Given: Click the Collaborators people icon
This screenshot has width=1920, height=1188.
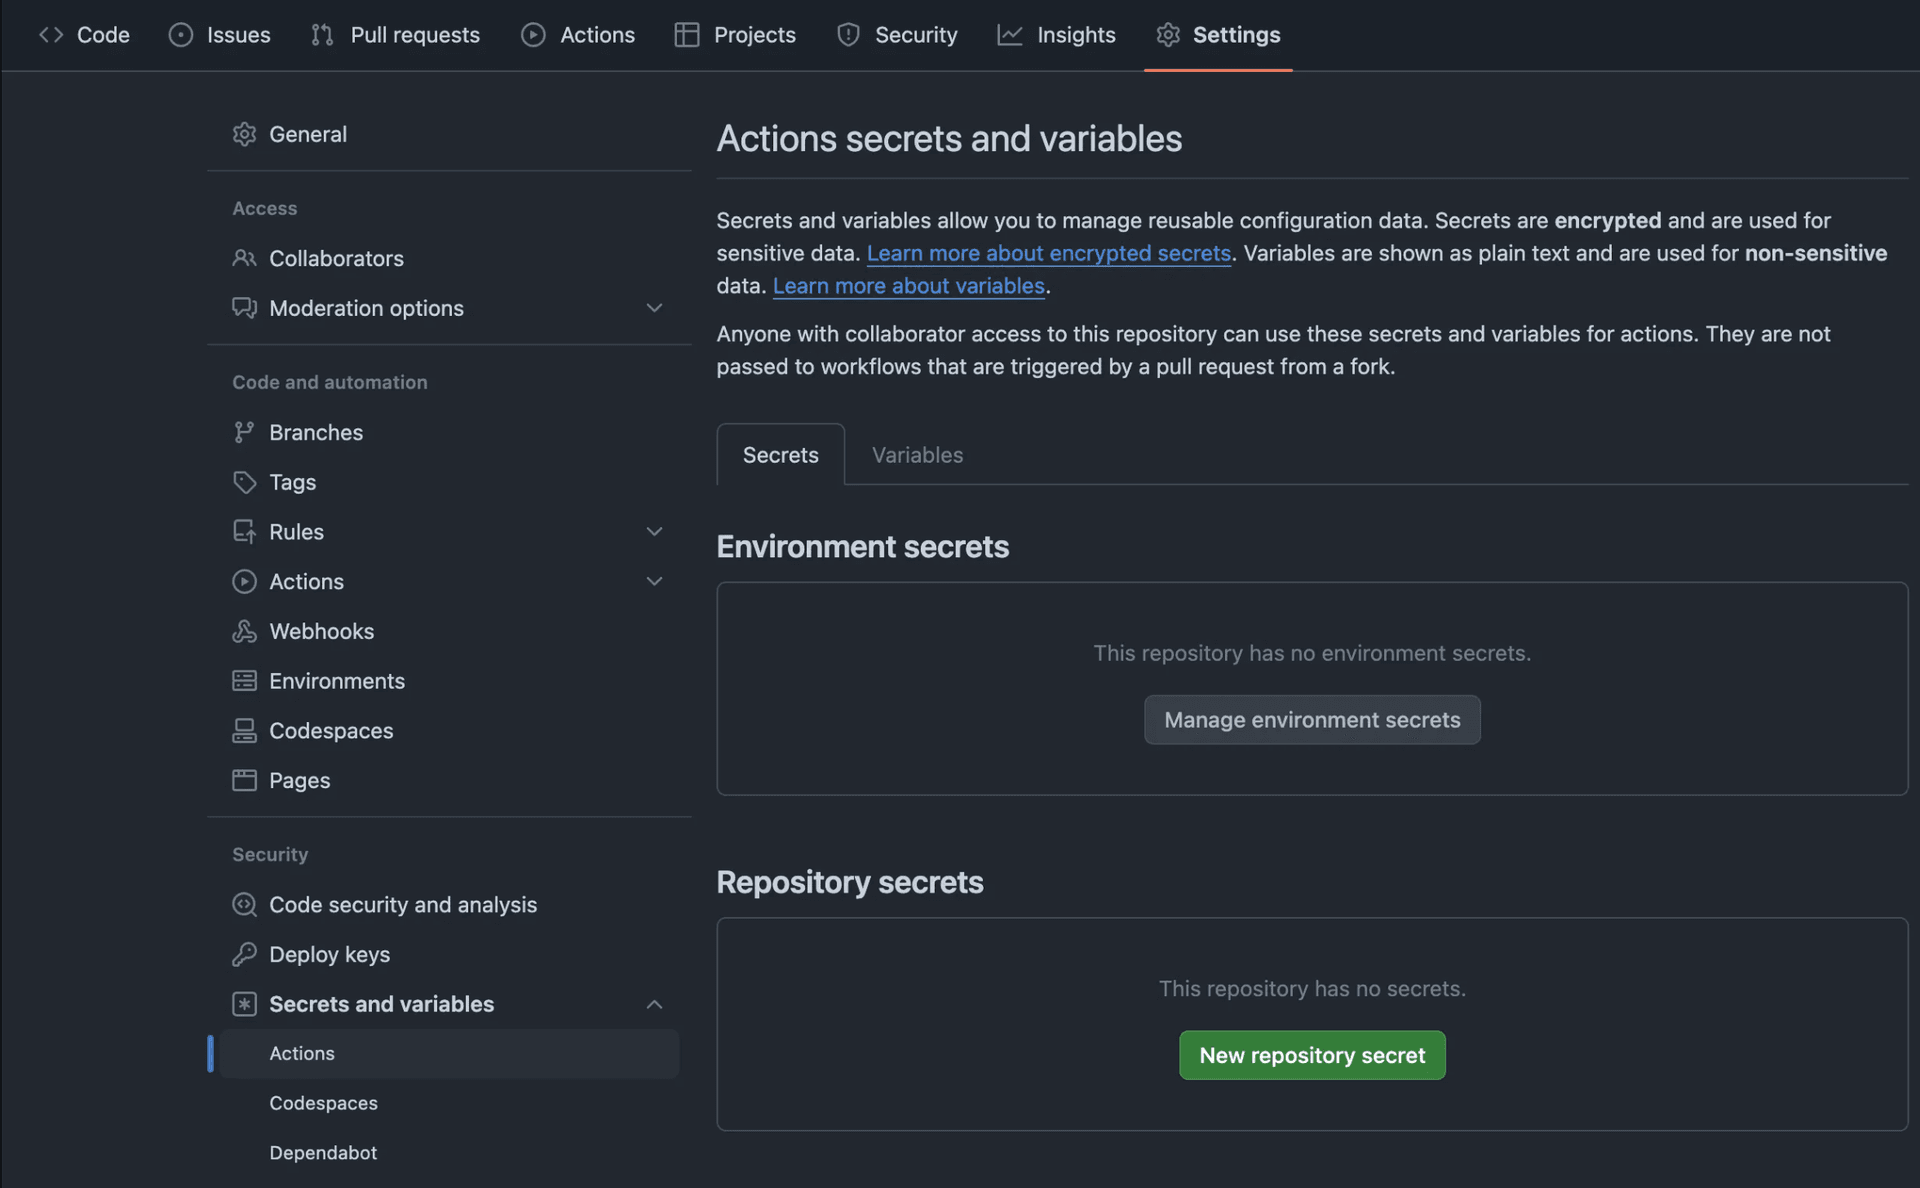Looking at the screenshot, I should point(244,258).
